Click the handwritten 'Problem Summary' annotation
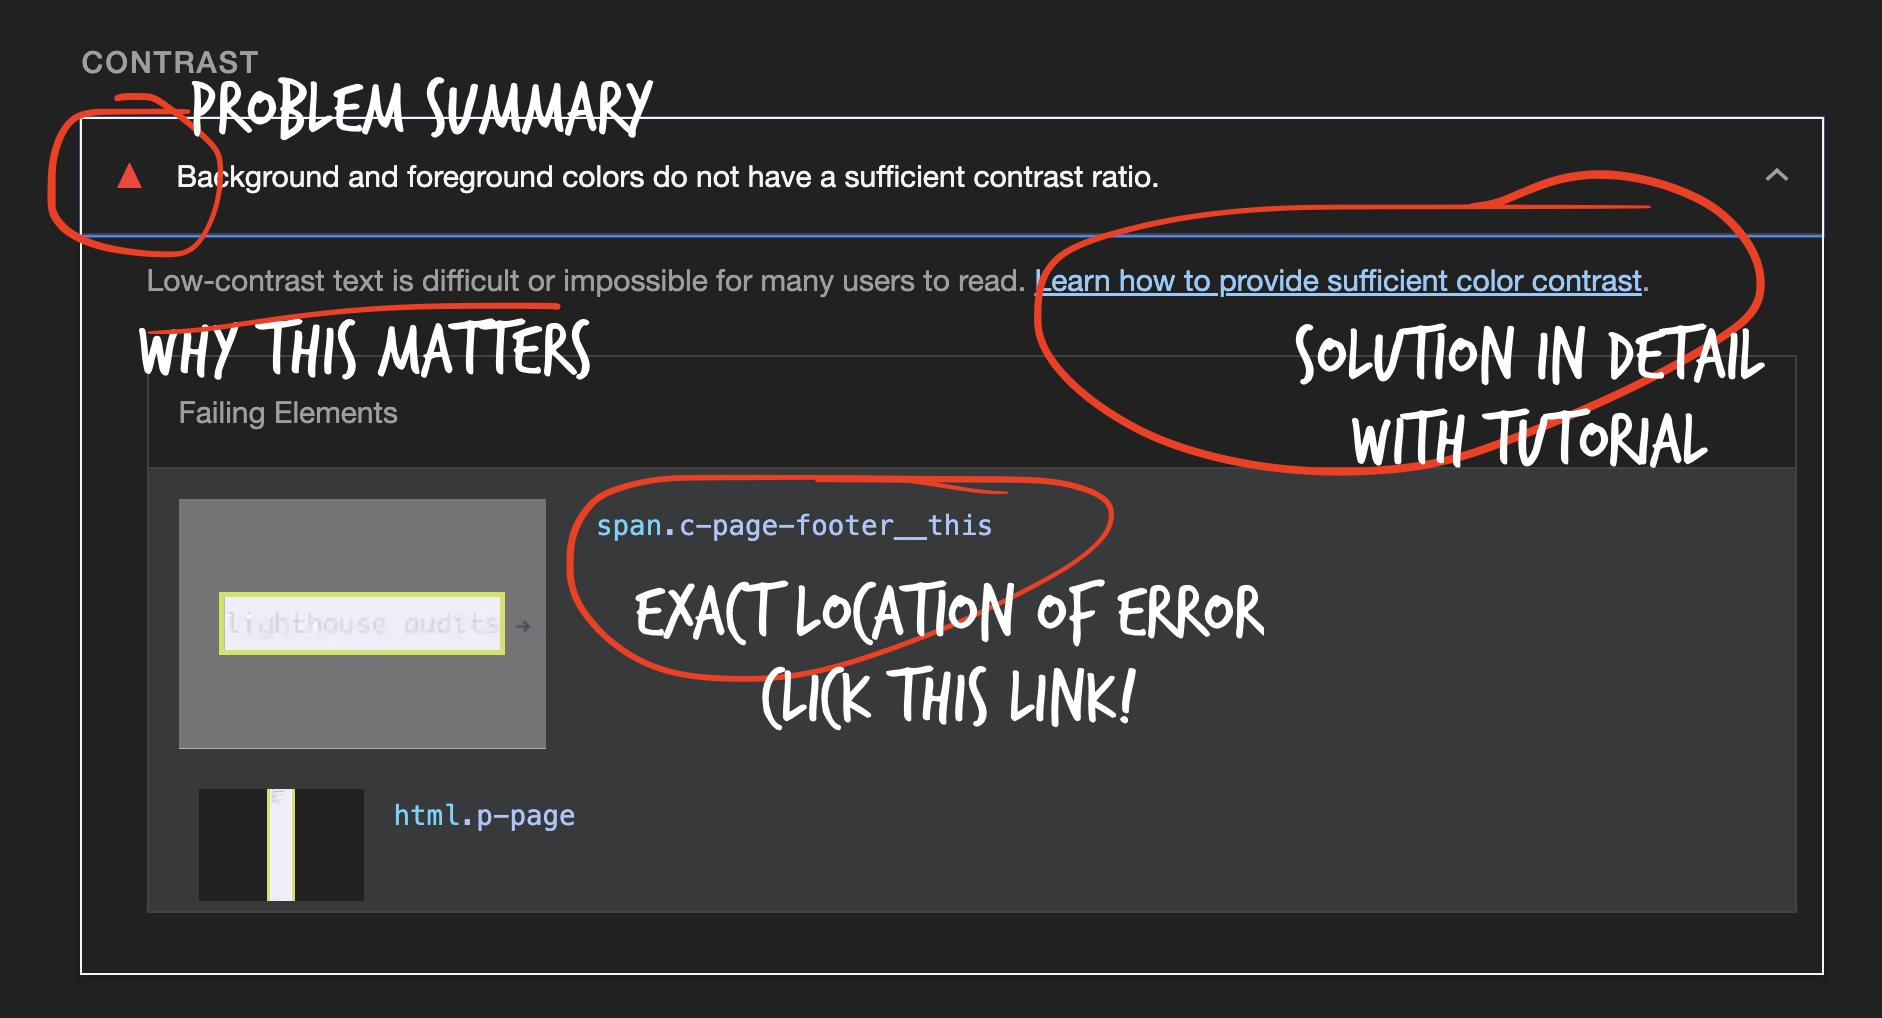The width and height of the screenshot is (1882, 1018). pyautogui.click(x=421, y=108)
